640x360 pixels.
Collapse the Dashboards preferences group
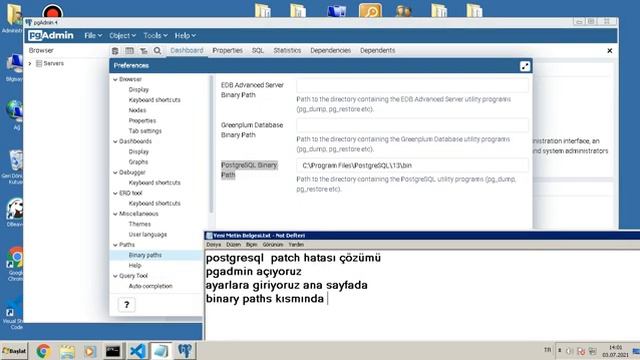point(115,142)
